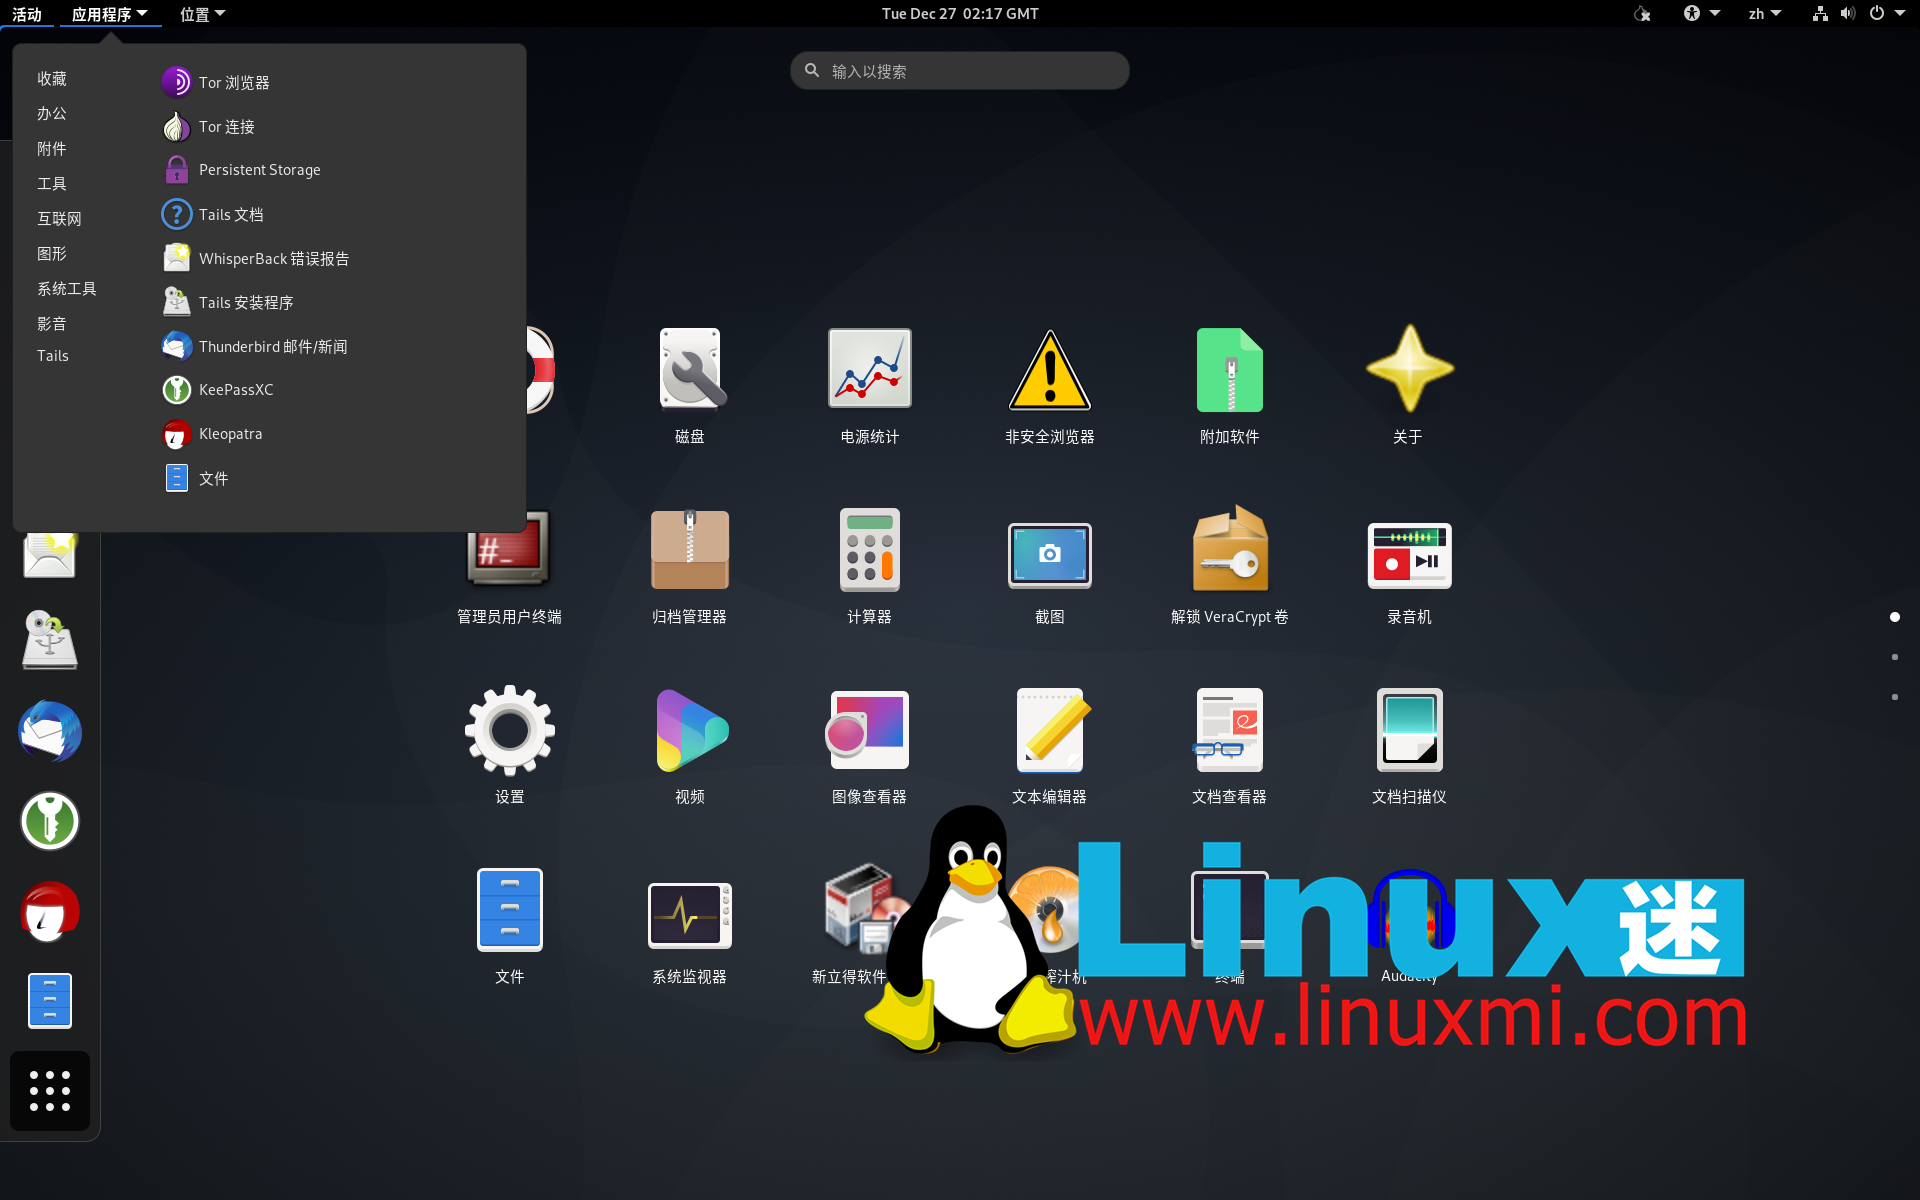Select 图形 graphics category

(x=52, y=253)
